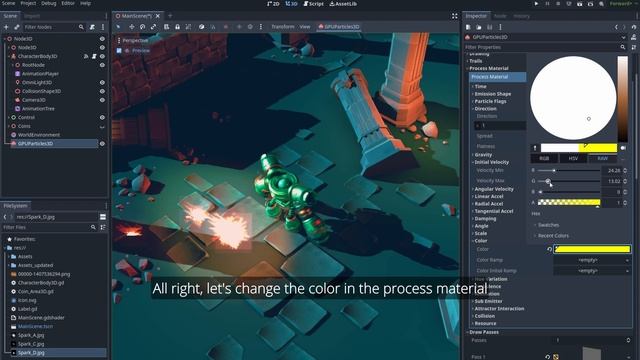Expand the Gravity section
The height and width of the screenshot is (360, 640).
pyautogui.click(x=483, y=155)
